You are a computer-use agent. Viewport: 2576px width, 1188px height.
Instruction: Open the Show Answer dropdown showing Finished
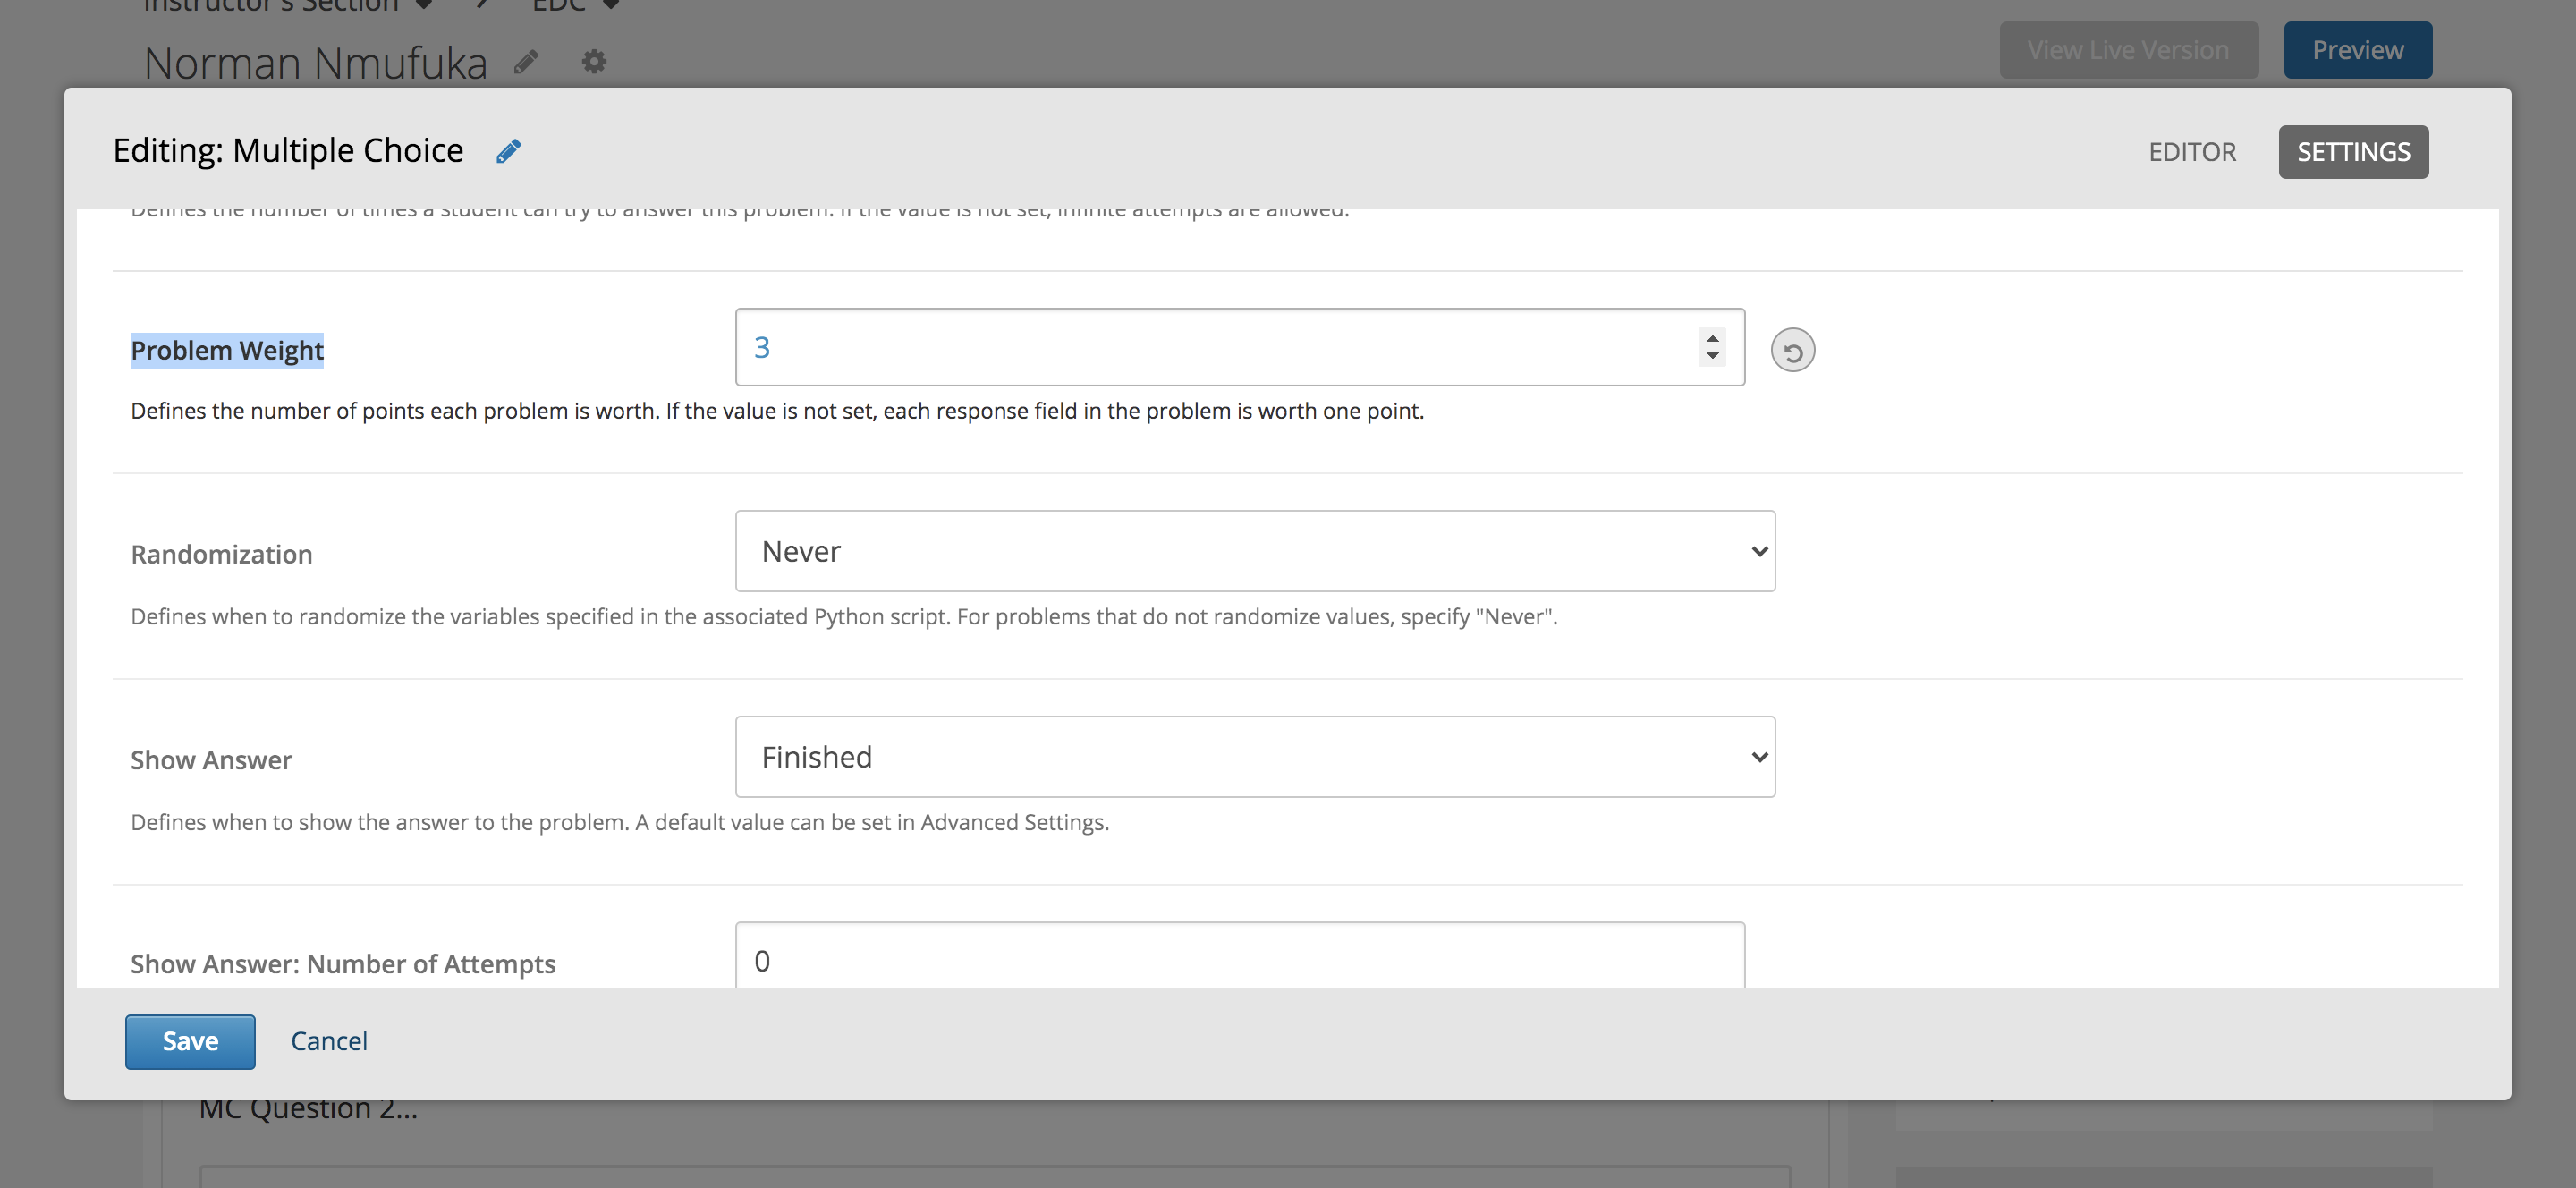(1255, 757)
